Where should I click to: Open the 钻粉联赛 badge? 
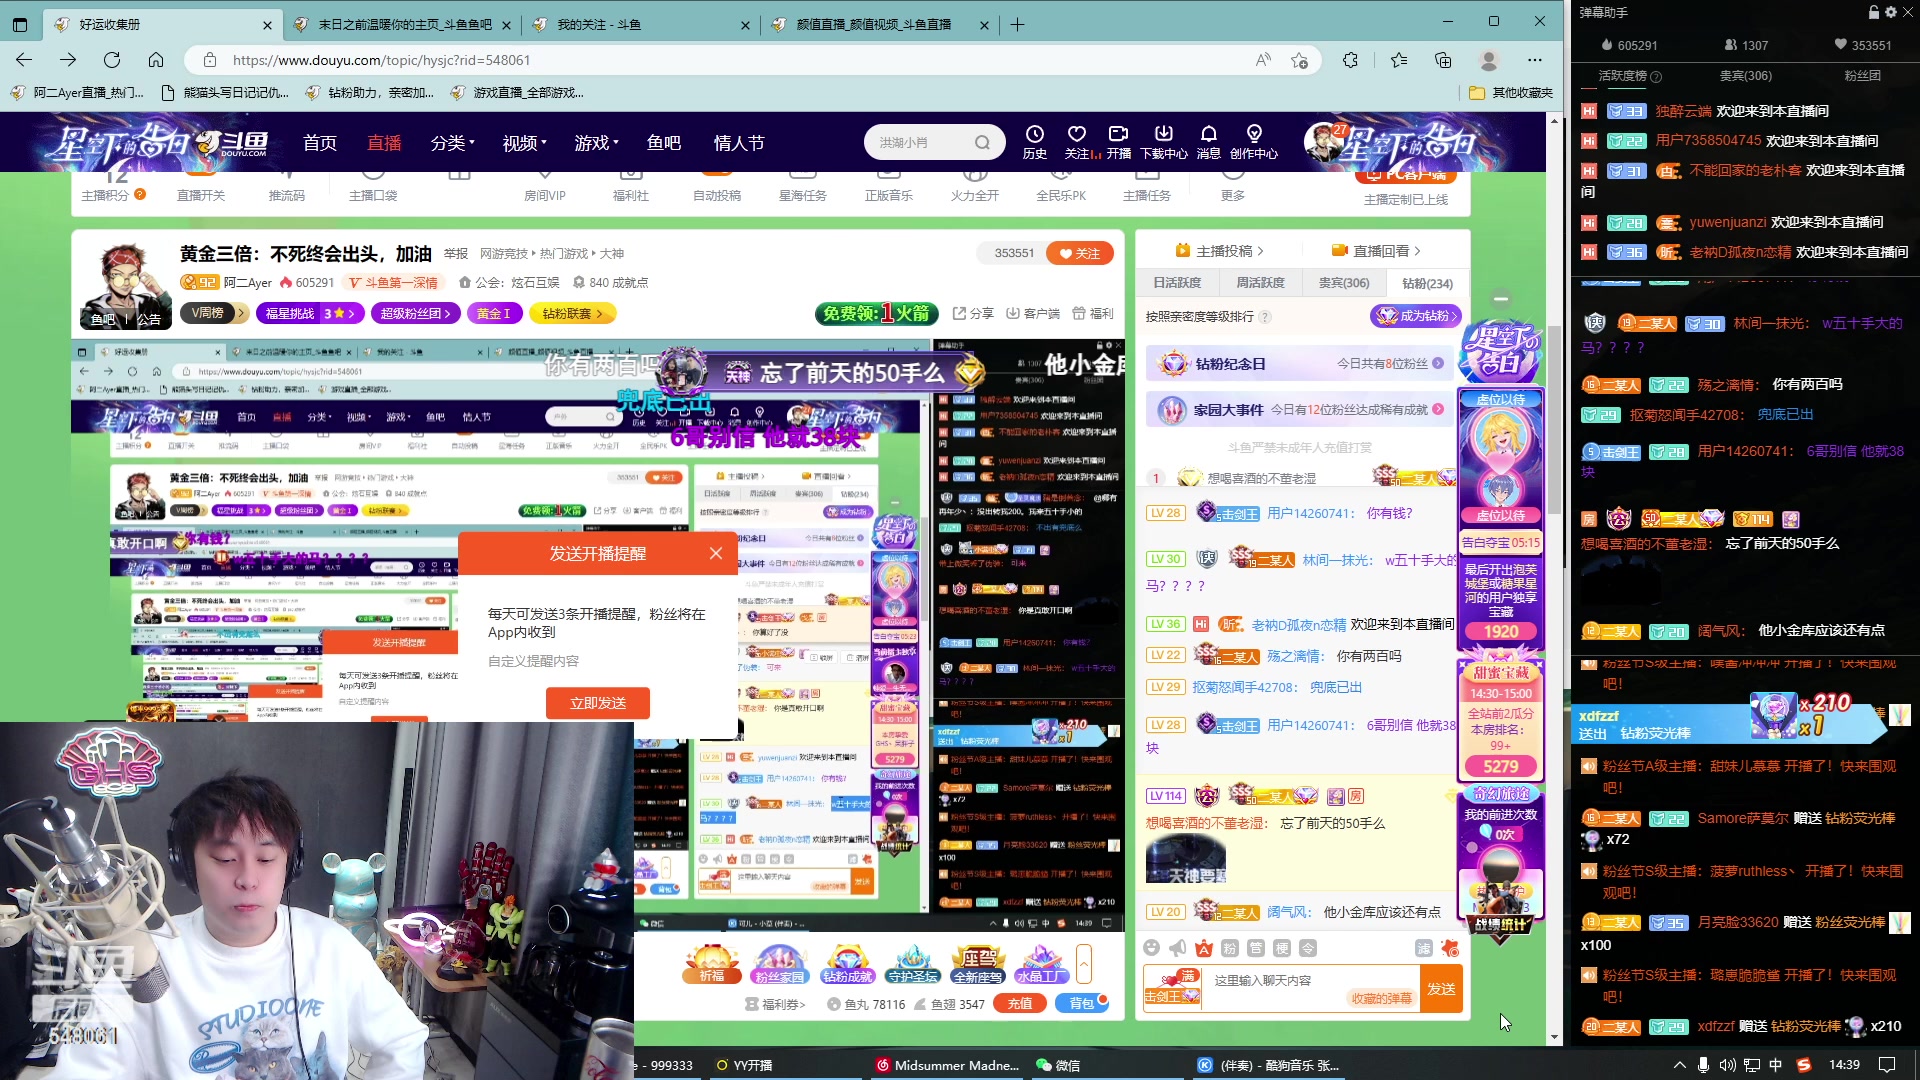[573, 313]
